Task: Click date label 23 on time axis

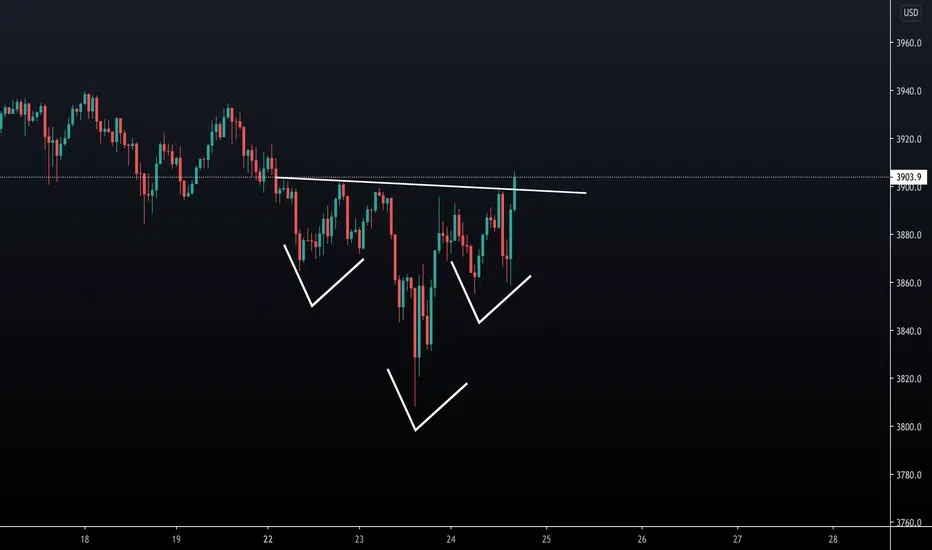Action: 359,539
